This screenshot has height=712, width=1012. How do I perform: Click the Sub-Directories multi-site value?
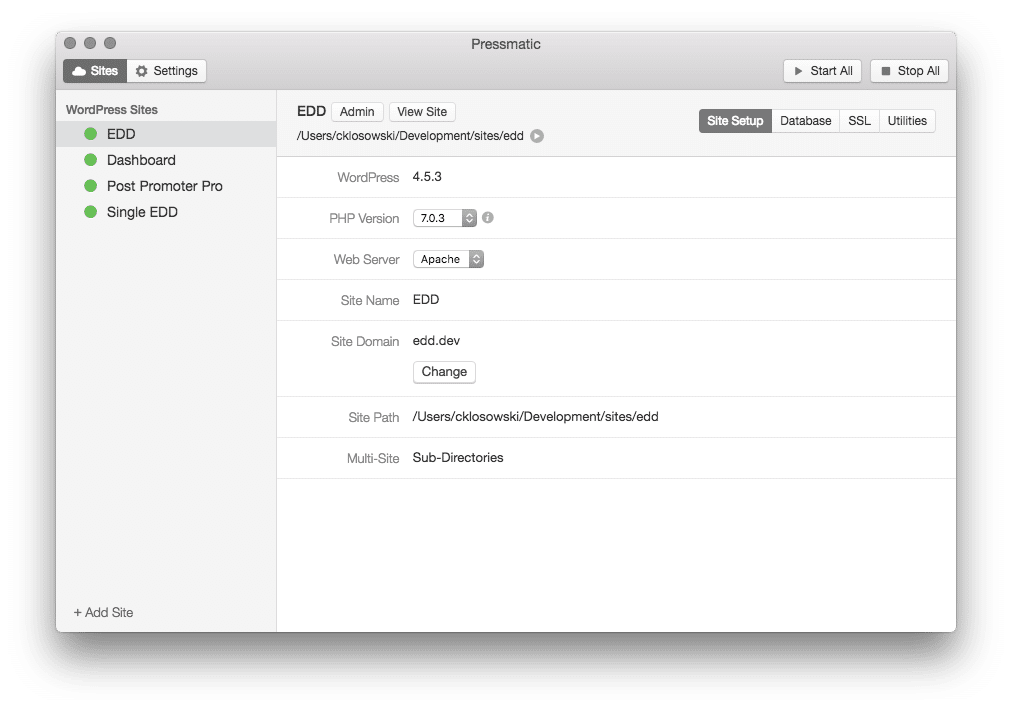pyautogui.click(x=458, y=458)
